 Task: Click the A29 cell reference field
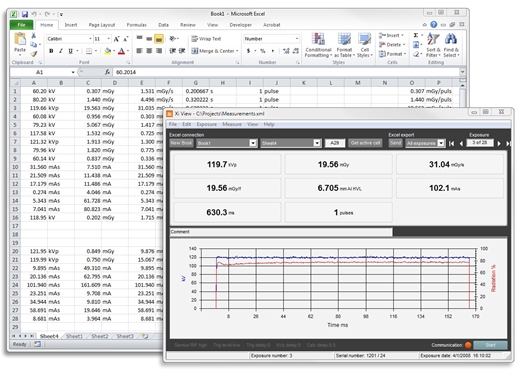click(335, 143)
